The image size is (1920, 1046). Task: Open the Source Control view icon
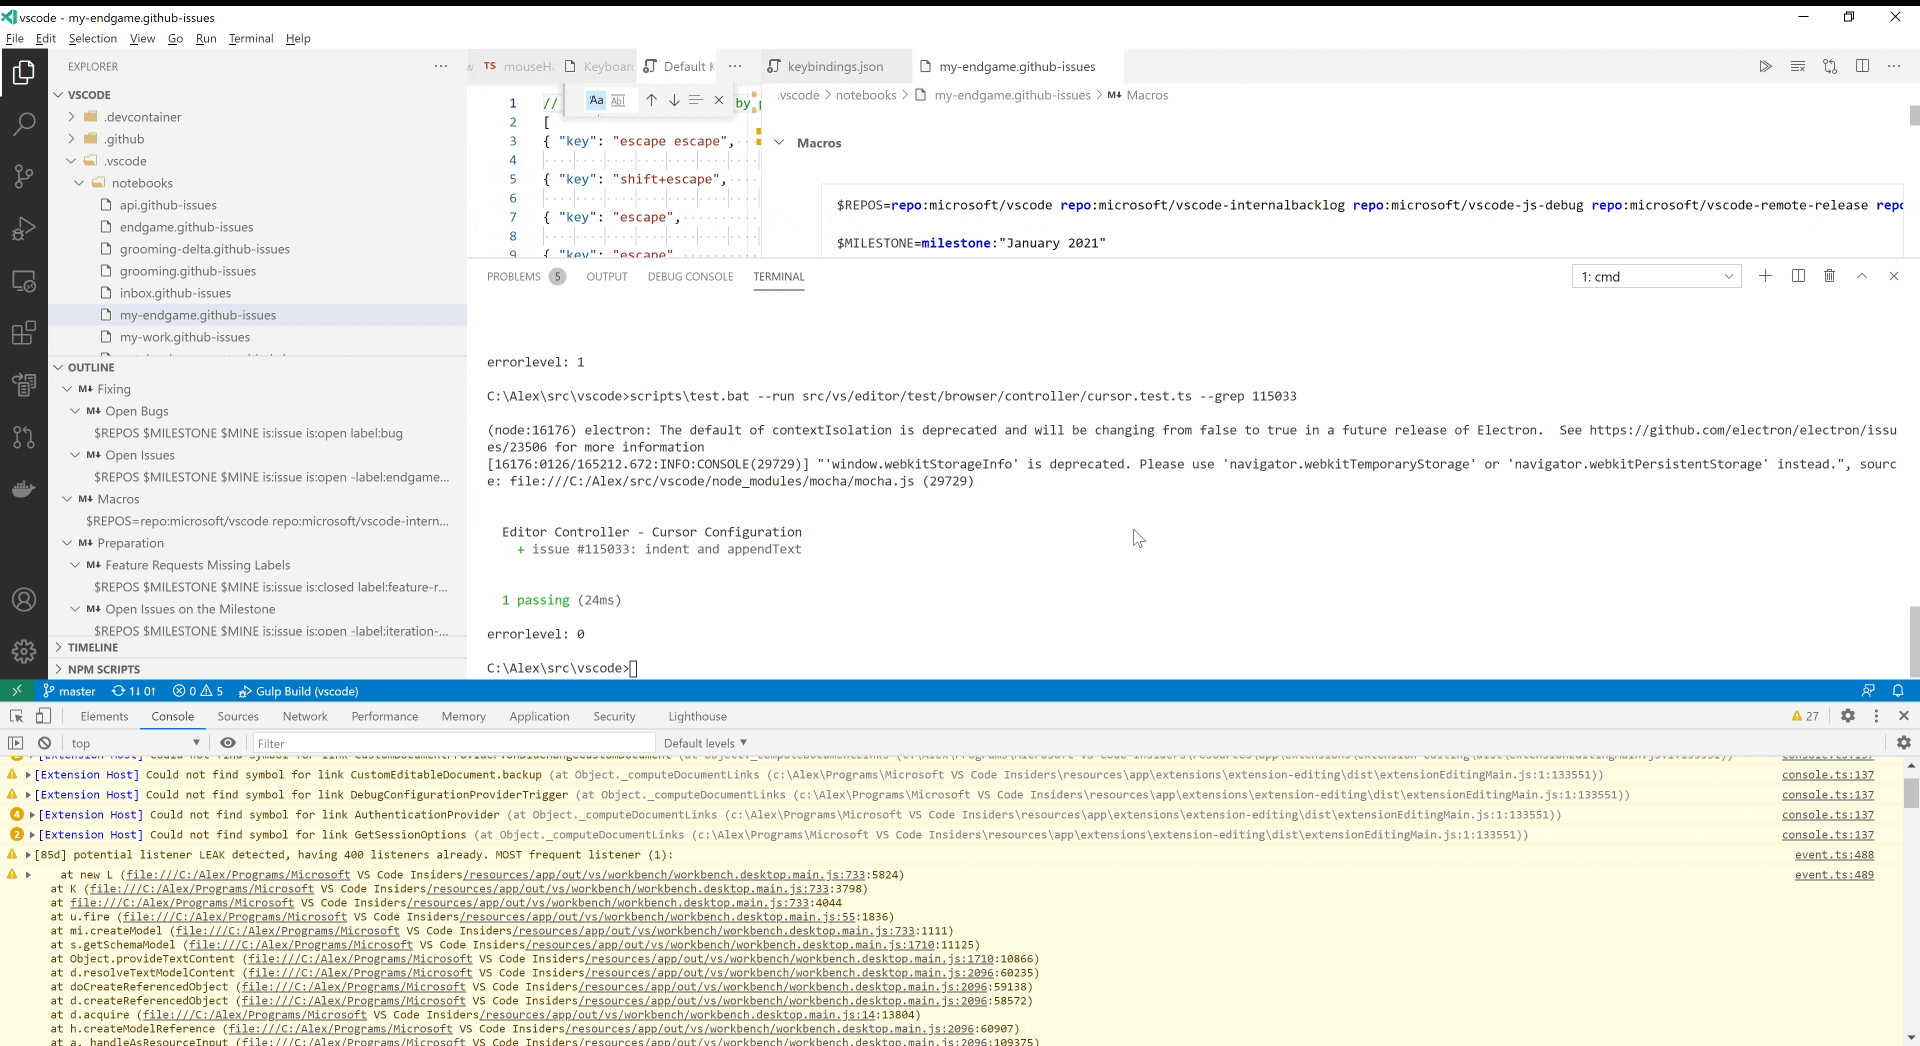24,176
